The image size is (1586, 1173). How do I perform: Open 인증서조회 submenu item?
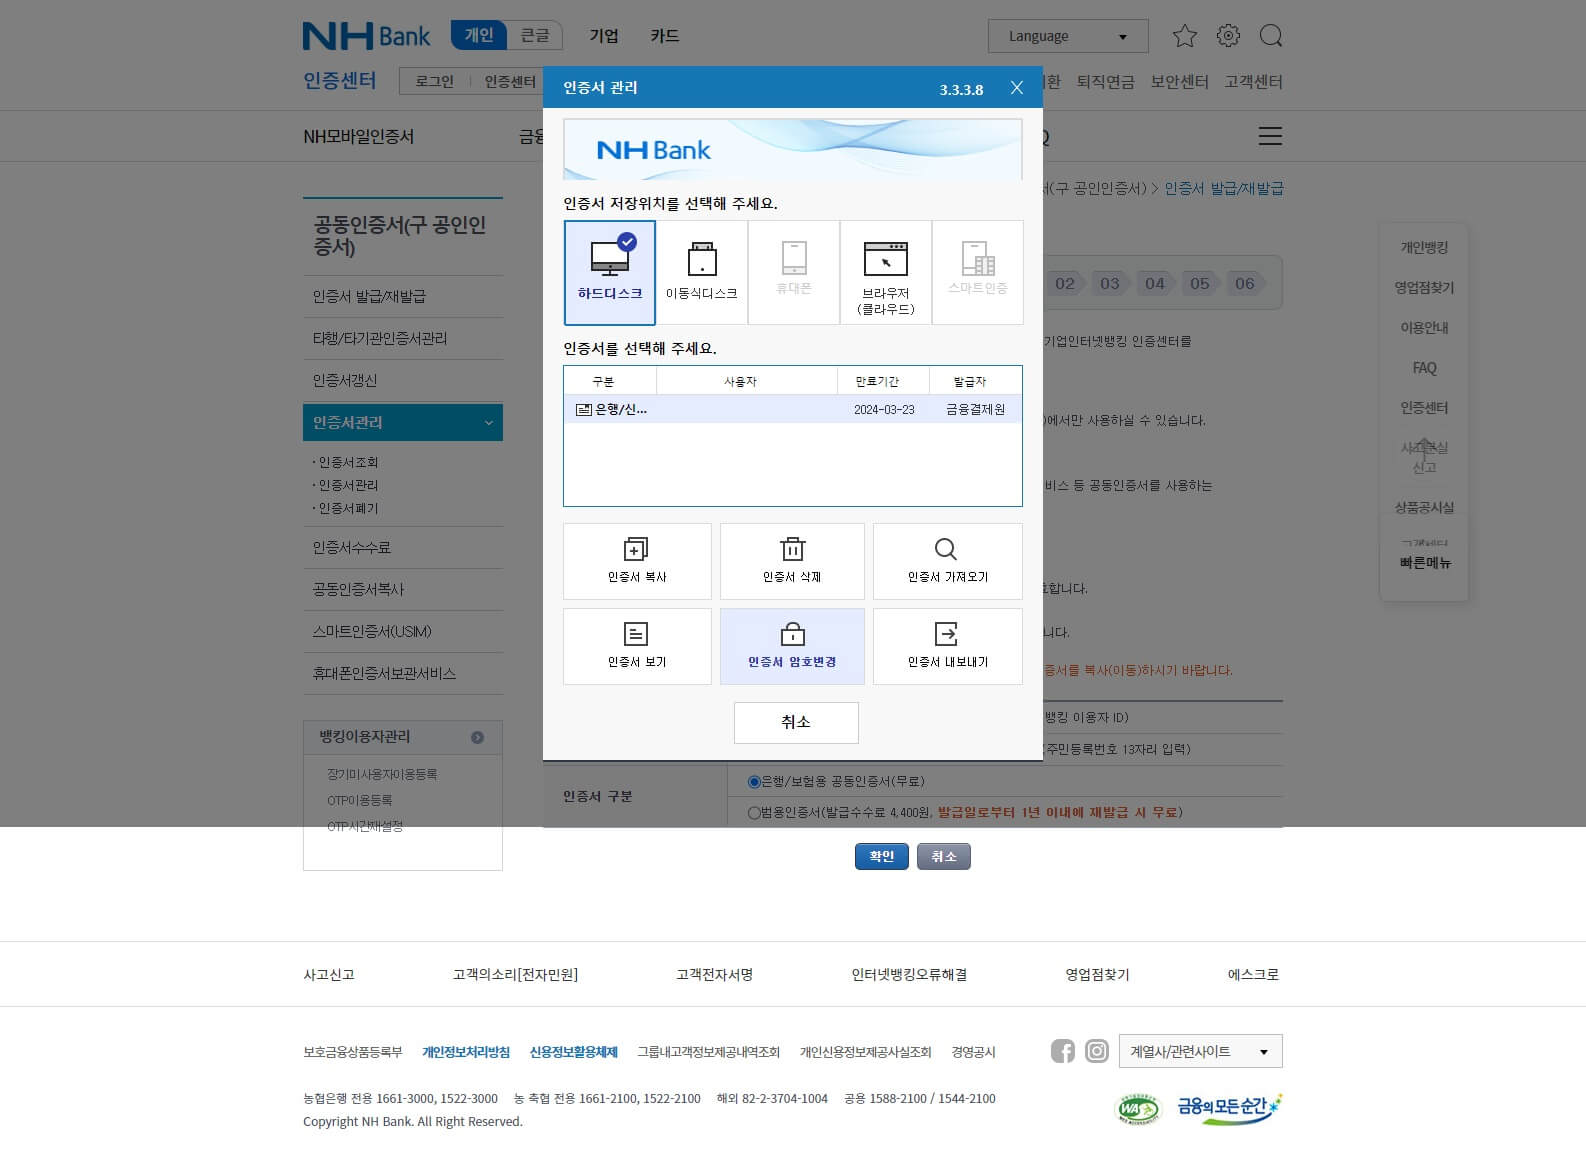click(x=348, y=462)
